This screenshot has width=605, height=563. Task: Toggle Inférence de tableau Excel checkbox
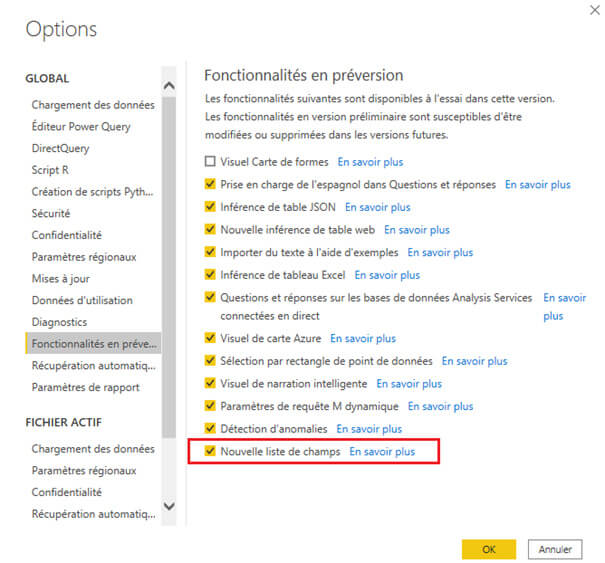[210, 274]
